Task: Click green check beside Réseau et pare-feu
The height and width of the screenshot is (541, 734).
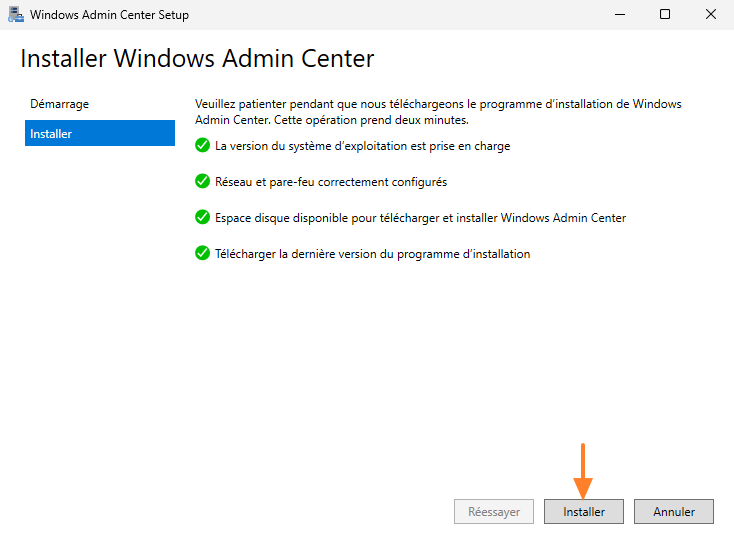Action: [x=202, y=181]
